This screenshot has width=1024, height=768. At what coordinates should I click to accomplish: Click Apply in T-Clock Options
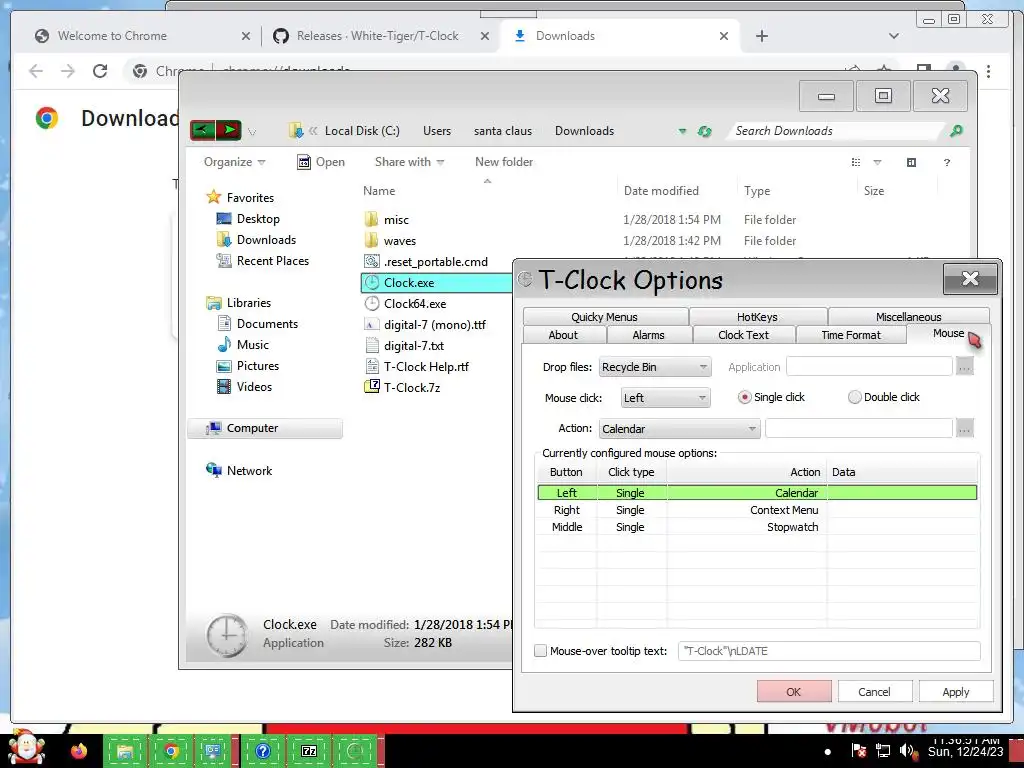(x=955, y=692)
